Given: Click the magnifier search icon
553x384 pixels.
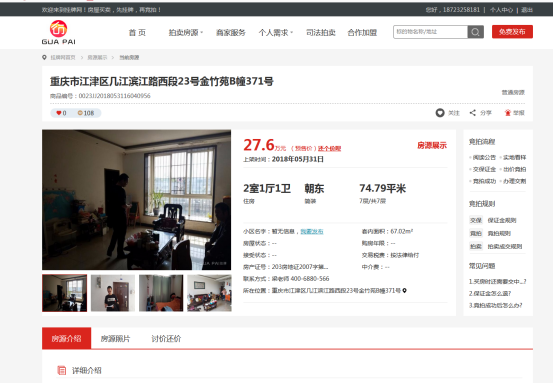Looking at the screenshot, I should click(475, 32).
